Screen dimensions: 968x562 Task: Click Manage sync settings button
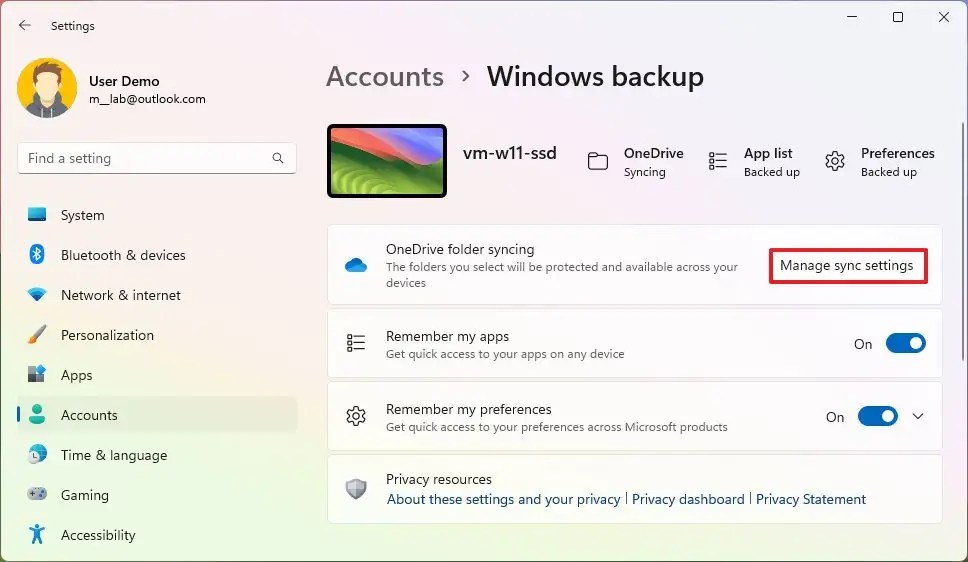847,266
